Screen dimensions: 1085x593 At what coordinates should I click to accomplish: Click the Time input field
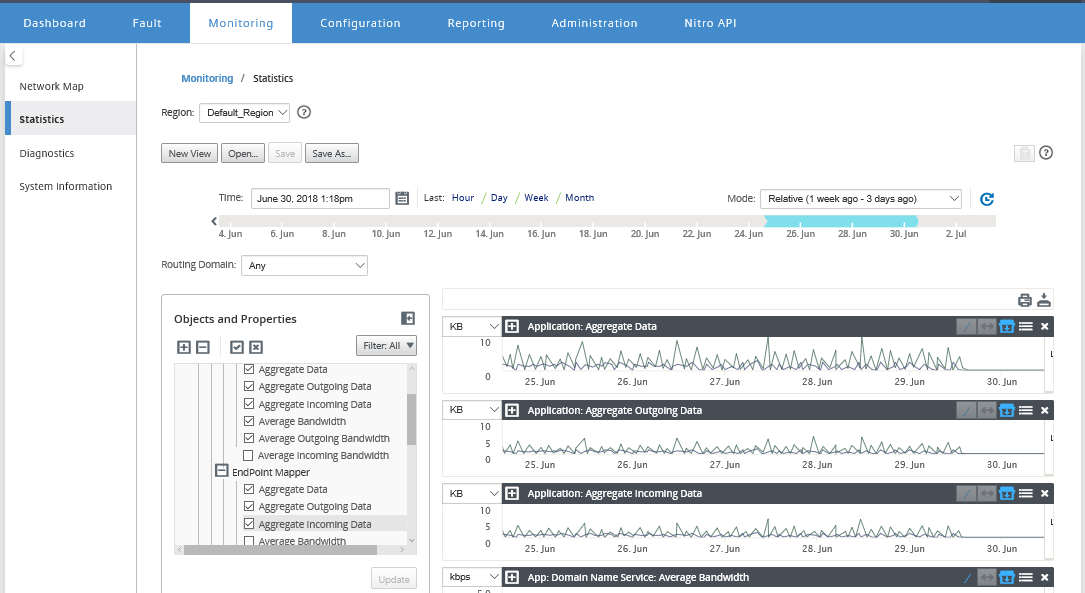[320, 199]
